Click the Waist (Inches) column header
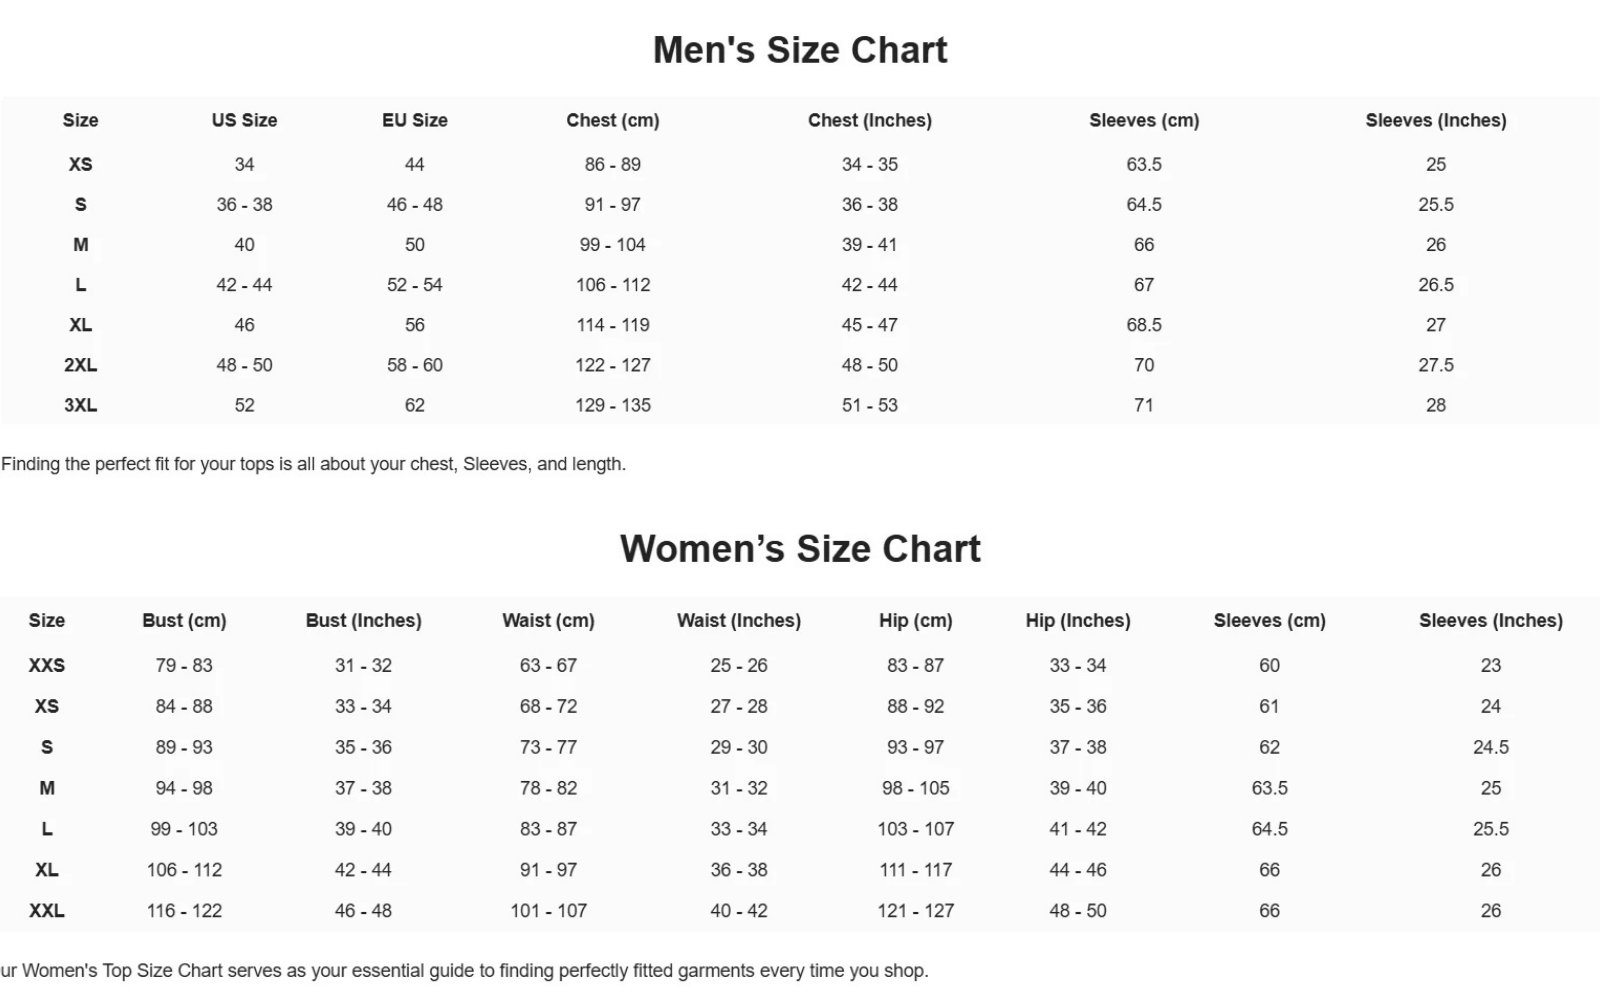1600x1000 pixels. point(738,620)
